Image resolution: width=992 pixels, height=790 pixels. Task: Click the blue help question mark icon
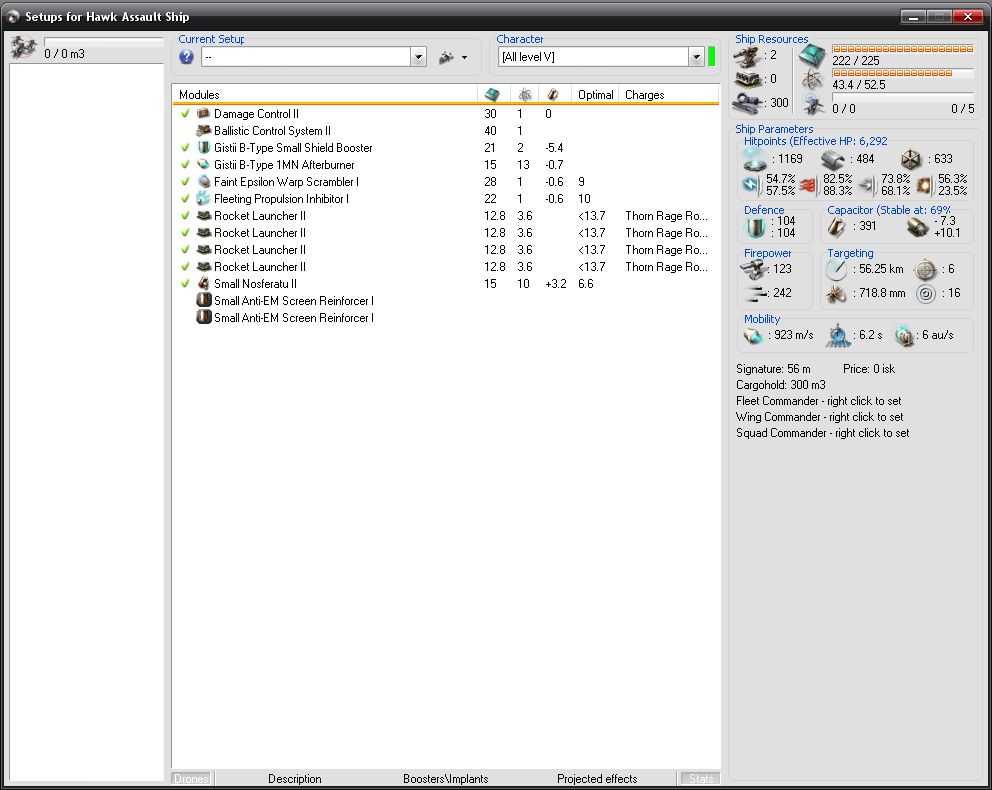coord(186,57)
